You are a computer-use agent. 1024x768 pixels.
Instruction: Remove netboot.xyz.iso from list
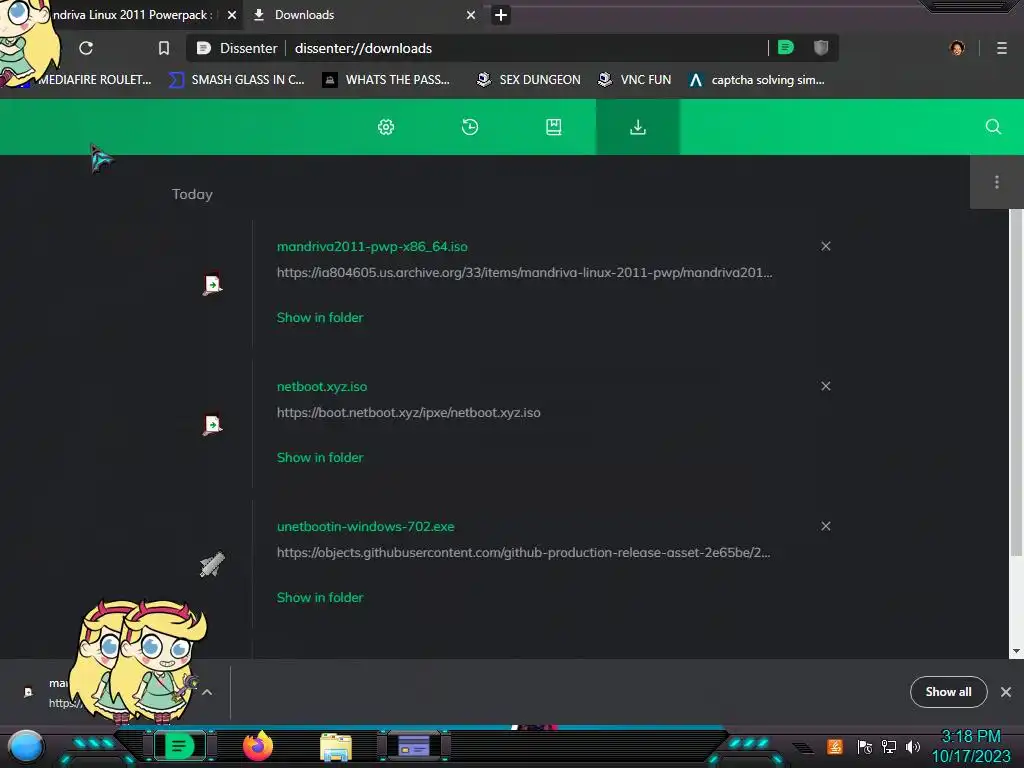(x=825, y=386)
